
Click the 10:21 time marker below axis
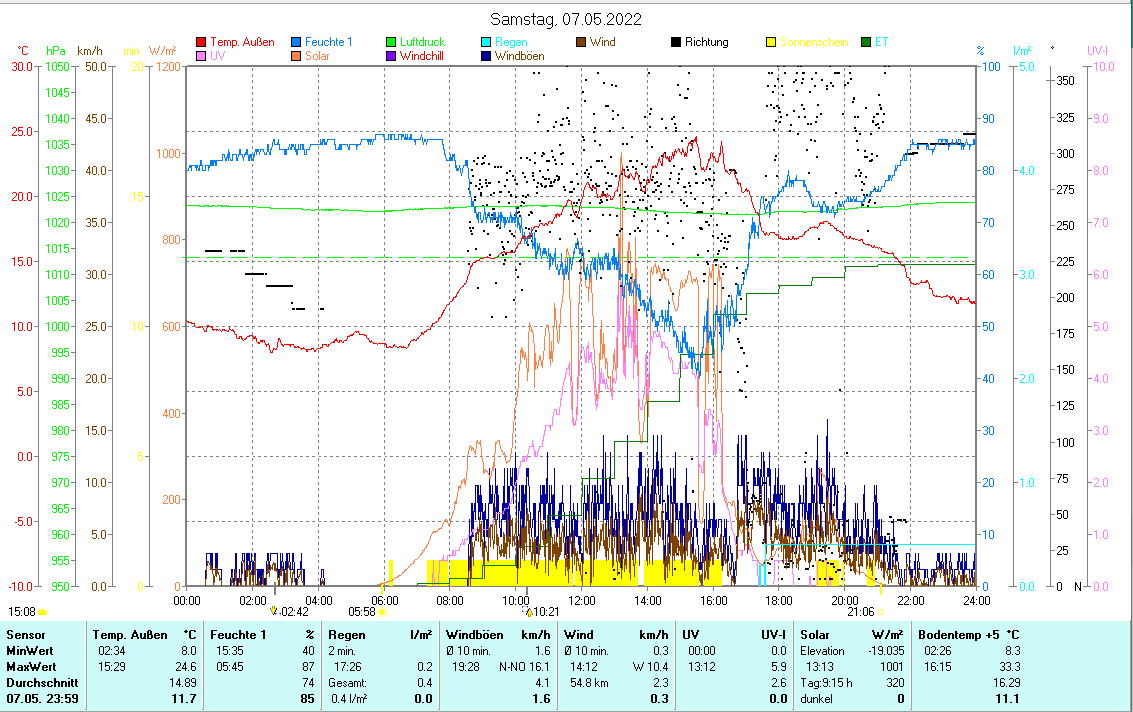(545, 611)
